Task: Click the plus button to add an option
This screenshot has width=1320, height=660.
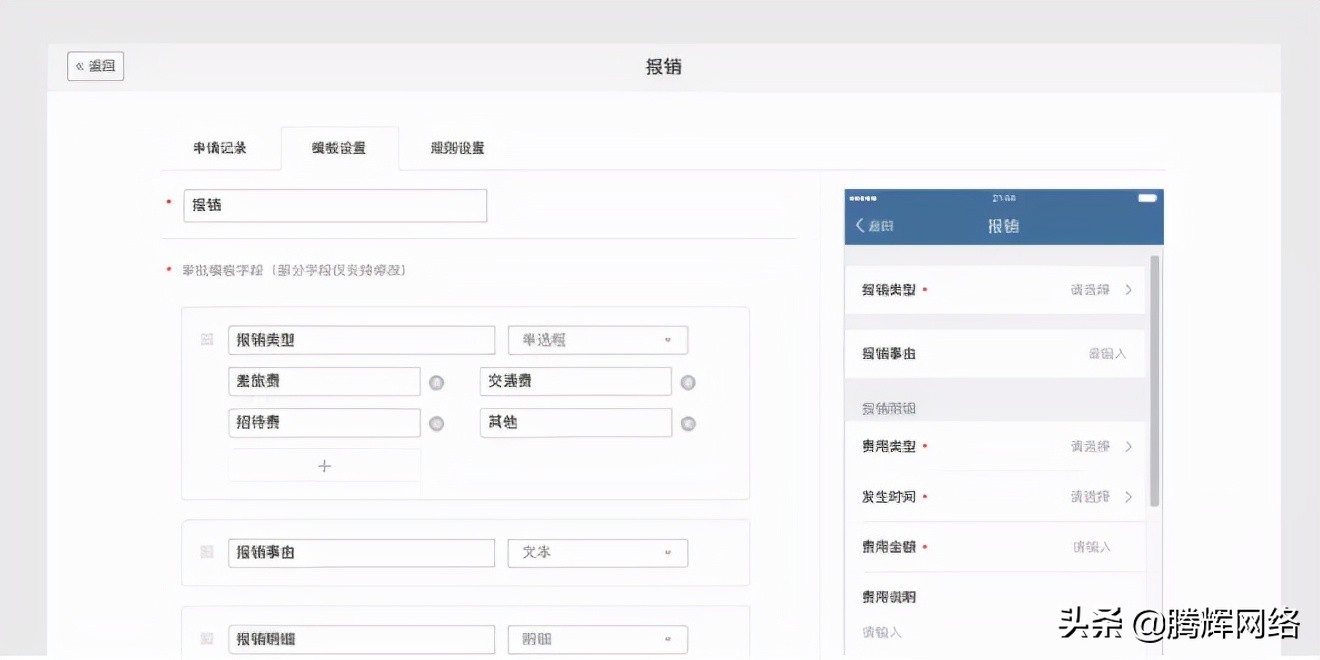Action: (324, 464)
